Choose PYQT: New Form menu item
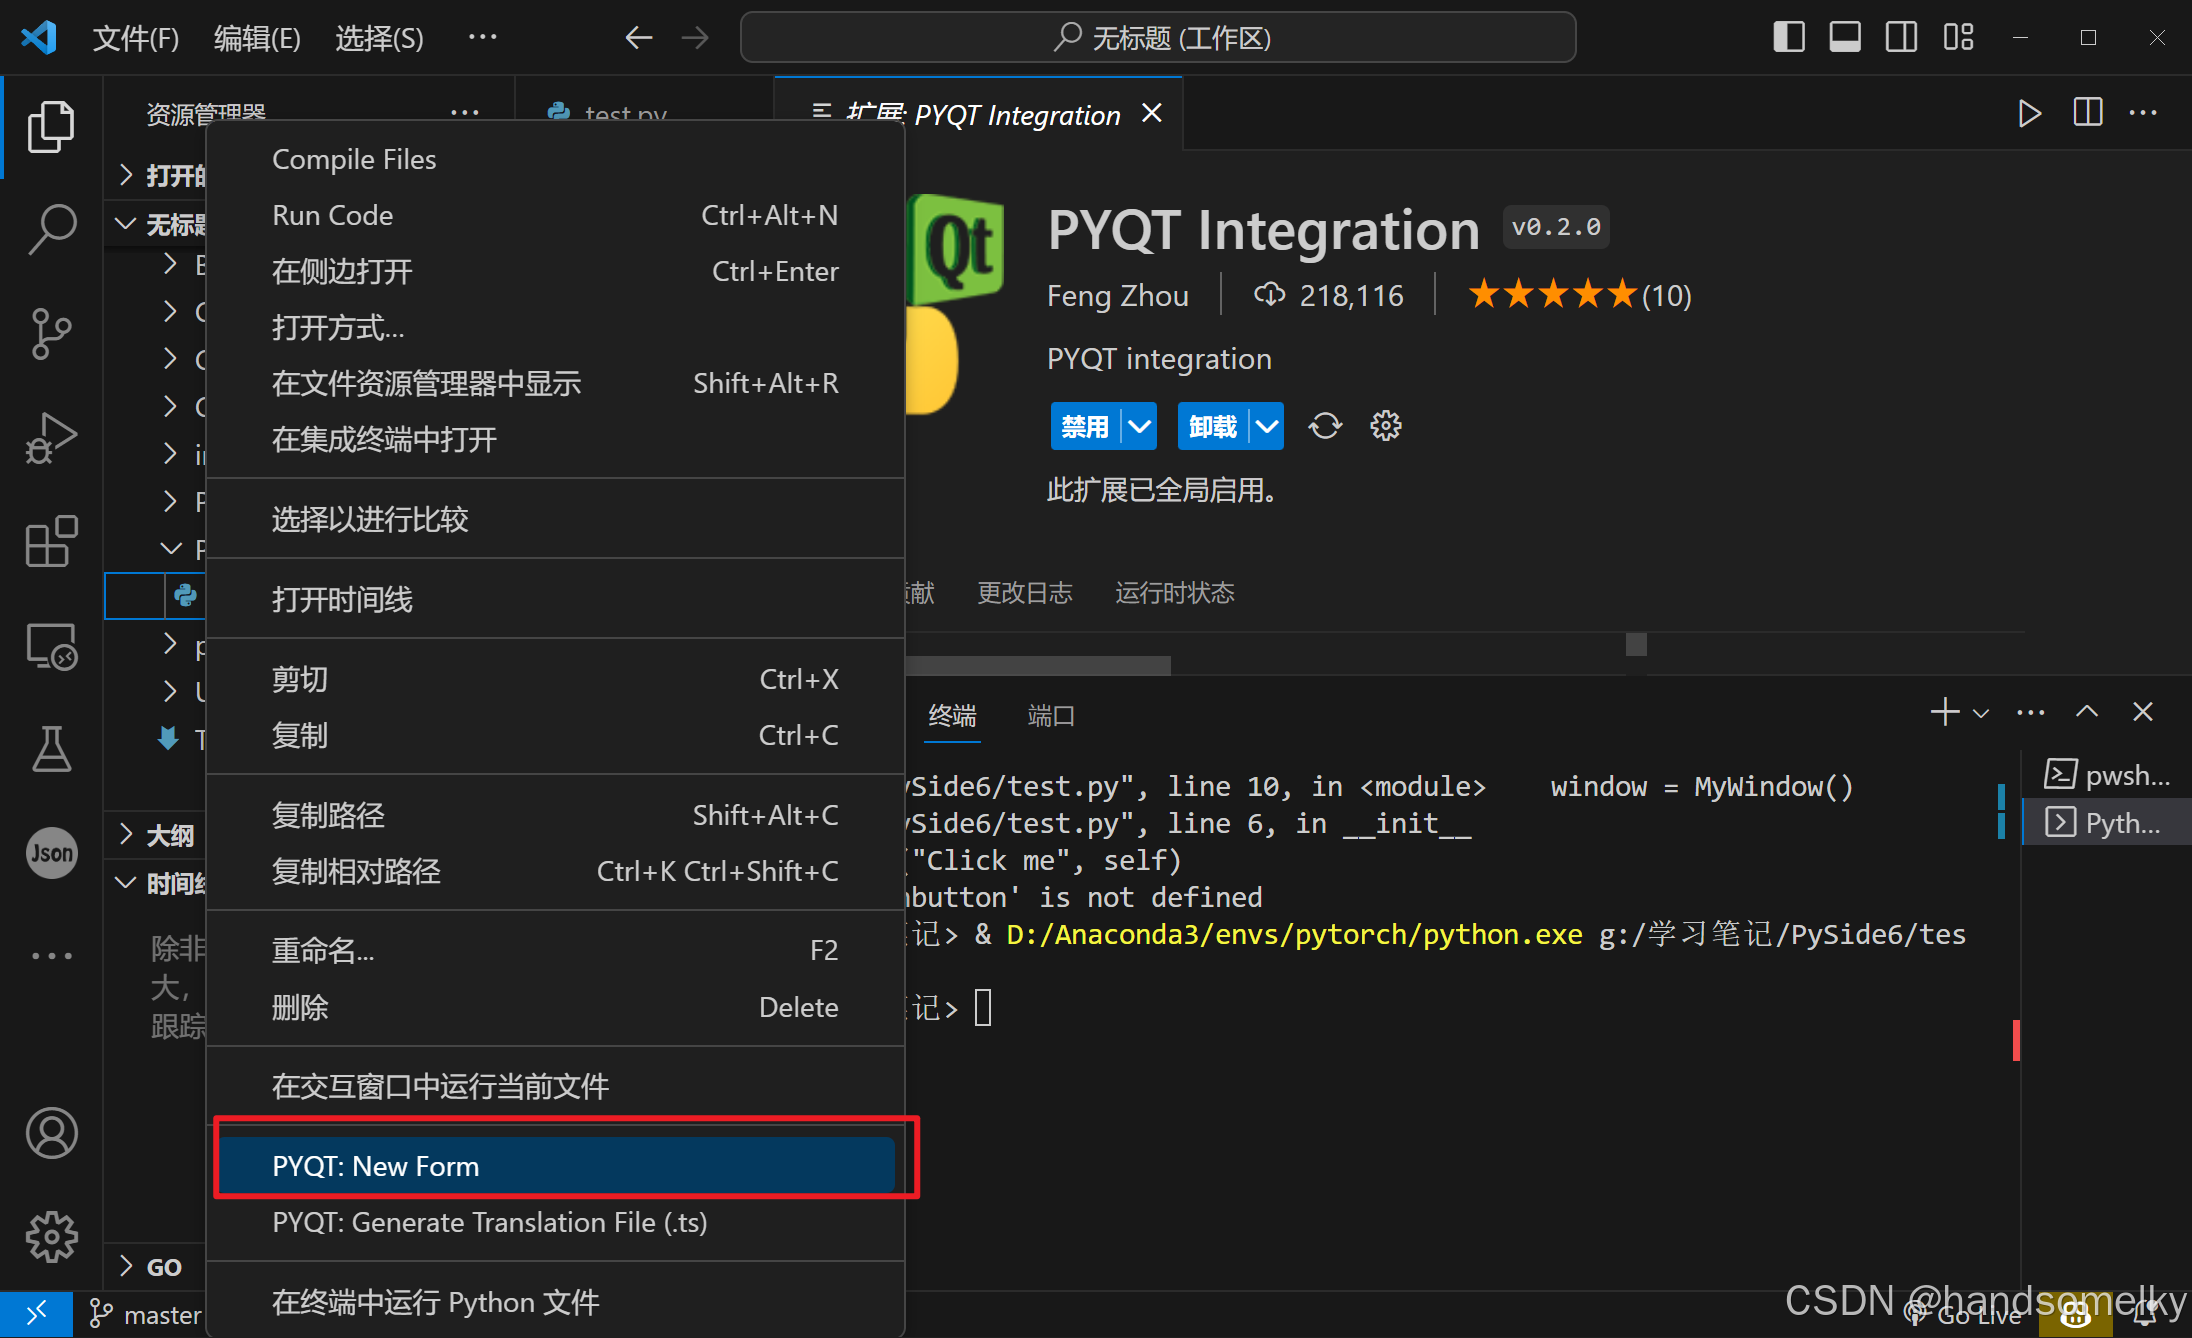The height and width of the screenshot is (1338, 2192). (556, 1166)
